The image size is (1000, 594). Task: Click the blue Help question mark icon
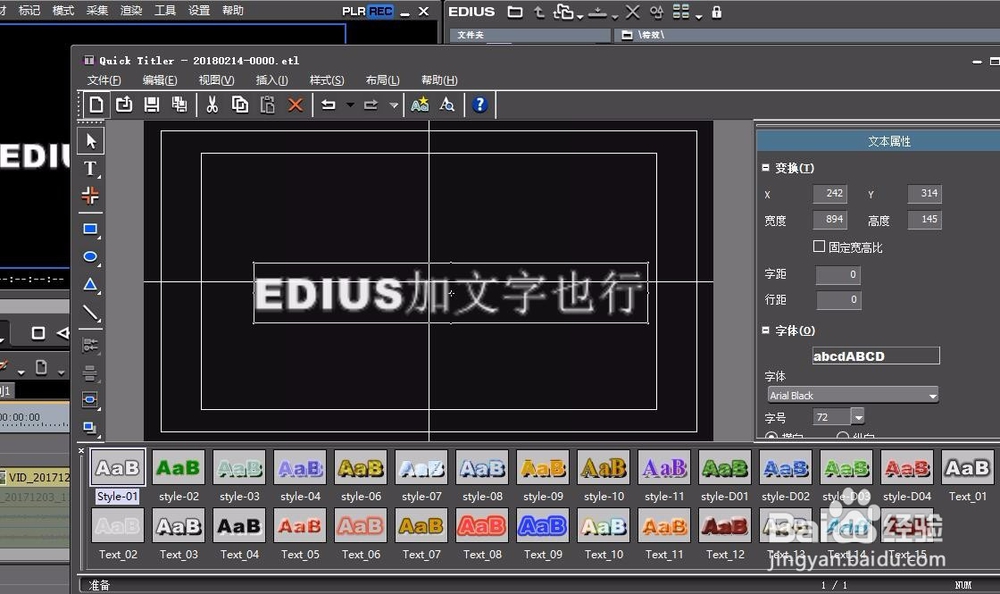pos(480,105)
